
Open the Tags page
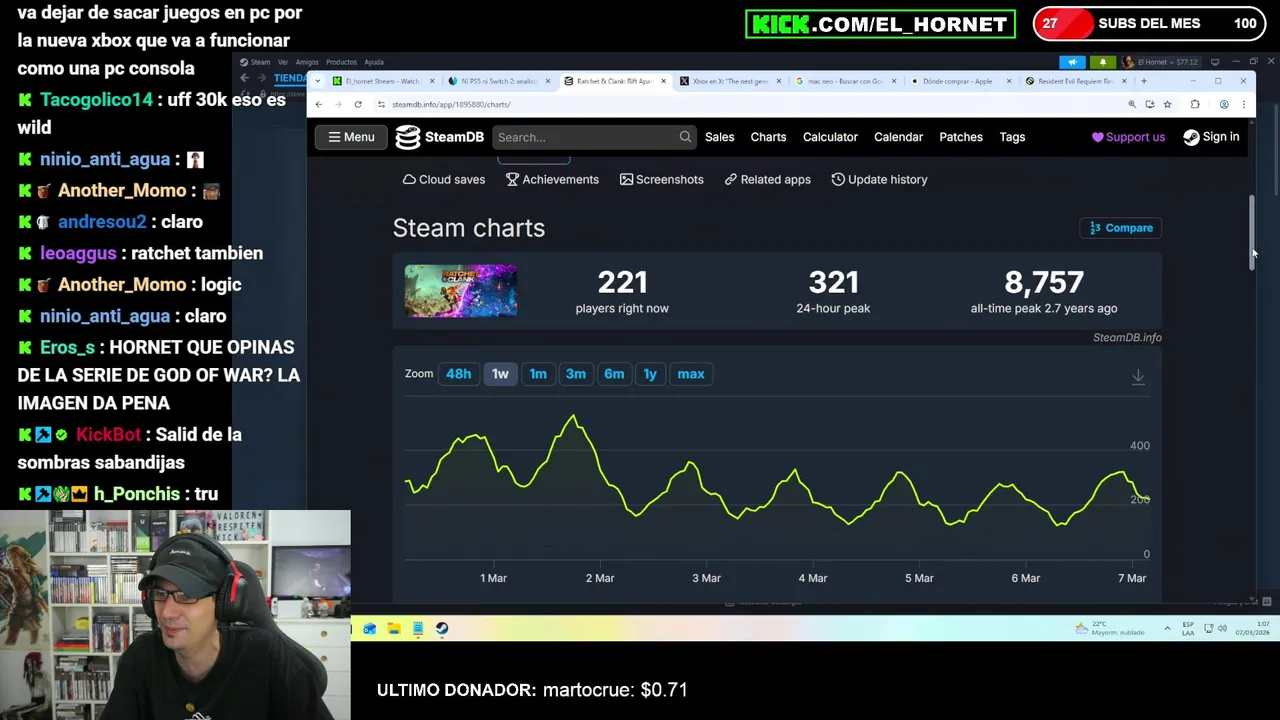(x=1012, y=137)
